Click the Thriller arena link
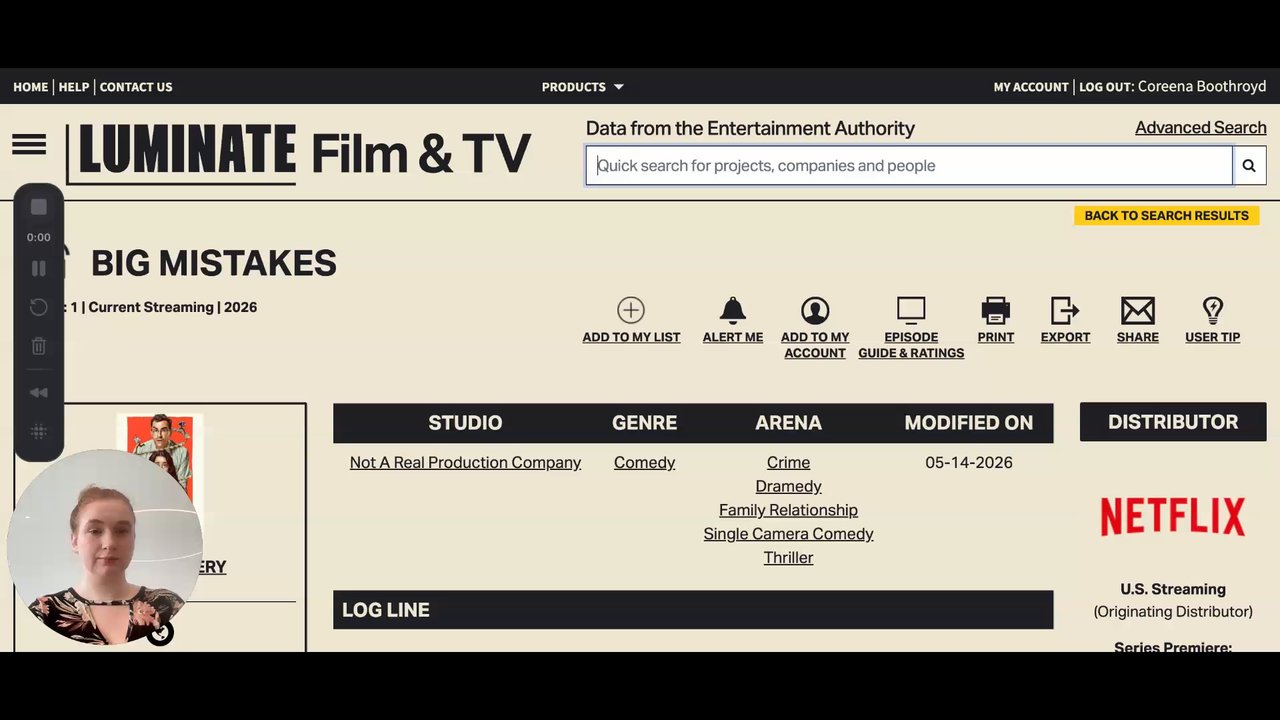The width and height of the screenshot is (1280, 720). pyautogui.click(x=788, y=558)
